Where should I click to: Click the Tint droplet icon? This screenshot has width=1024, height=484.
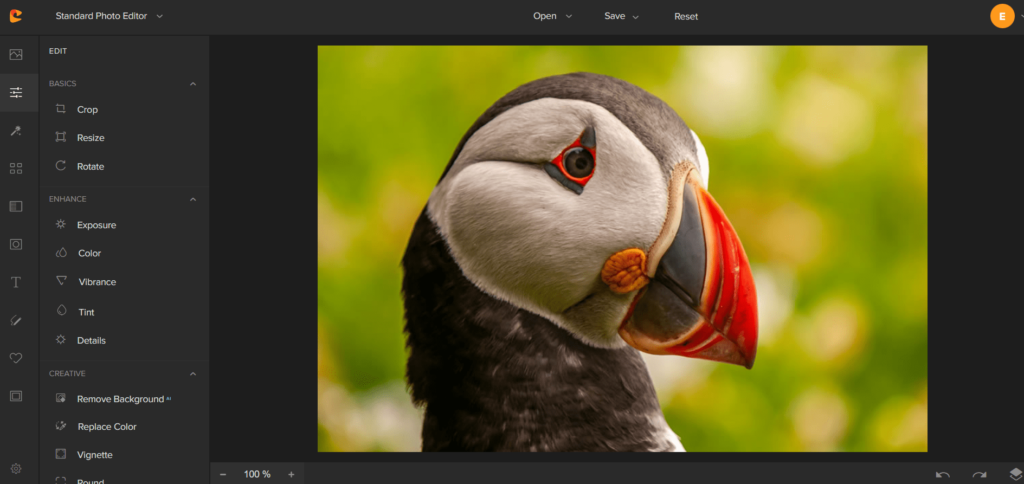pyautogui.click(x=61, y=311)
